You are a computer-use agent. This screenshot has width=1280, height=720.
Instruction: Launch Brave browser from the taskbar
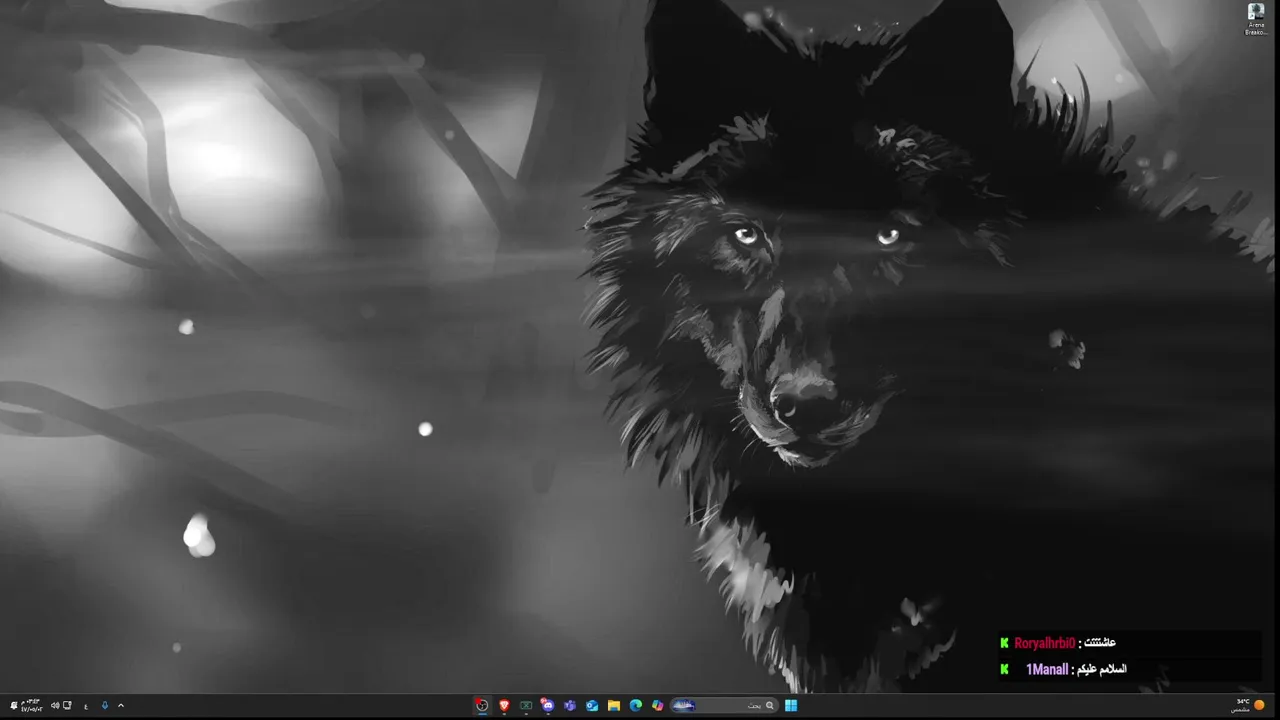point(504,705)
